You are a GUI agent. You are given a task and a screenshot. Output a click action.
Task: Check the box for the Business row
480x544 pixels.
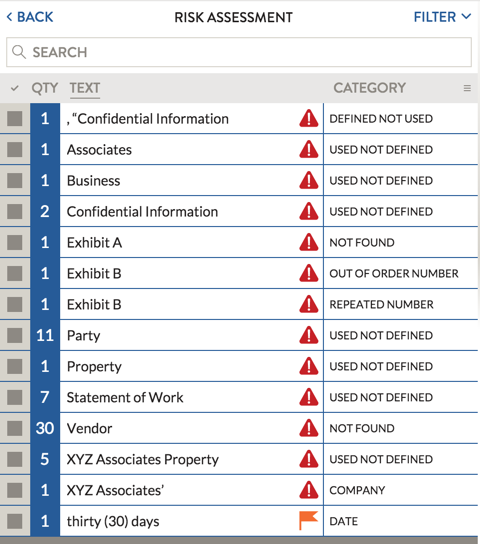(x=15, y=180)
